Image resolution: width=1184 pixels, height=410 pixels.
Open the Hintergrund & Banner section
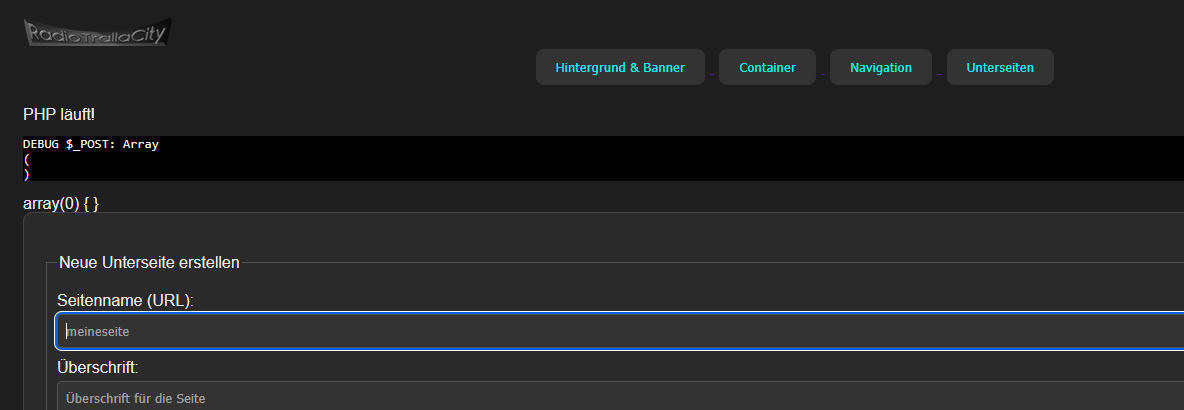pyautogui.click(x=620, y=68)
